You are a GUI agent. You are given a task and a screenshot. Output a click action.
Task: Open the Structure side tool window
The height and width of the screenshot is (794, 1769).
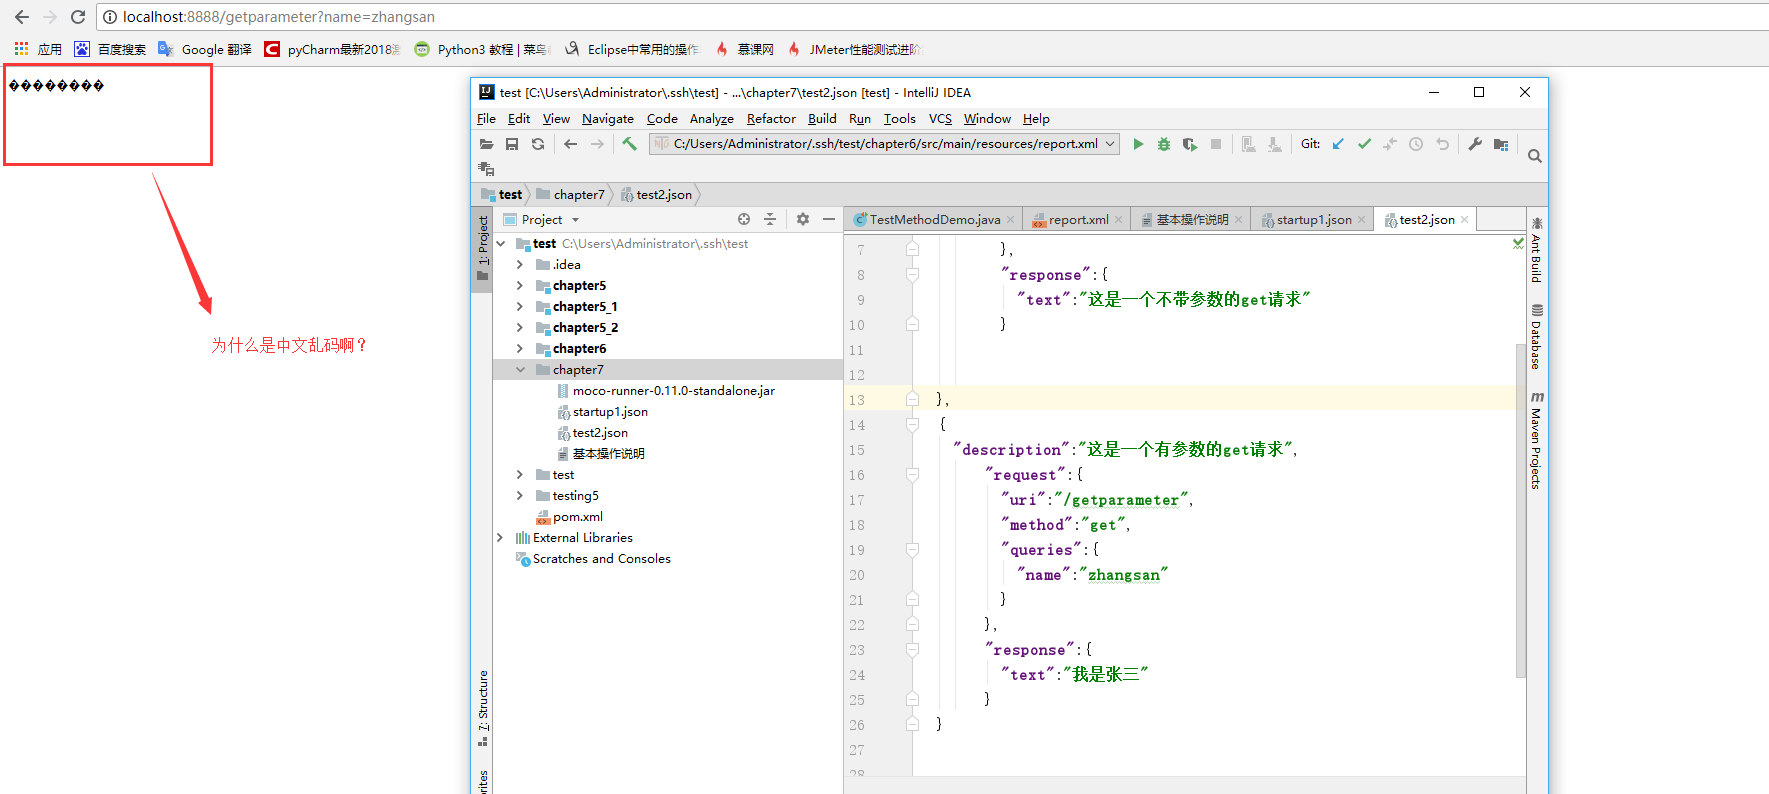coord(483,708)
